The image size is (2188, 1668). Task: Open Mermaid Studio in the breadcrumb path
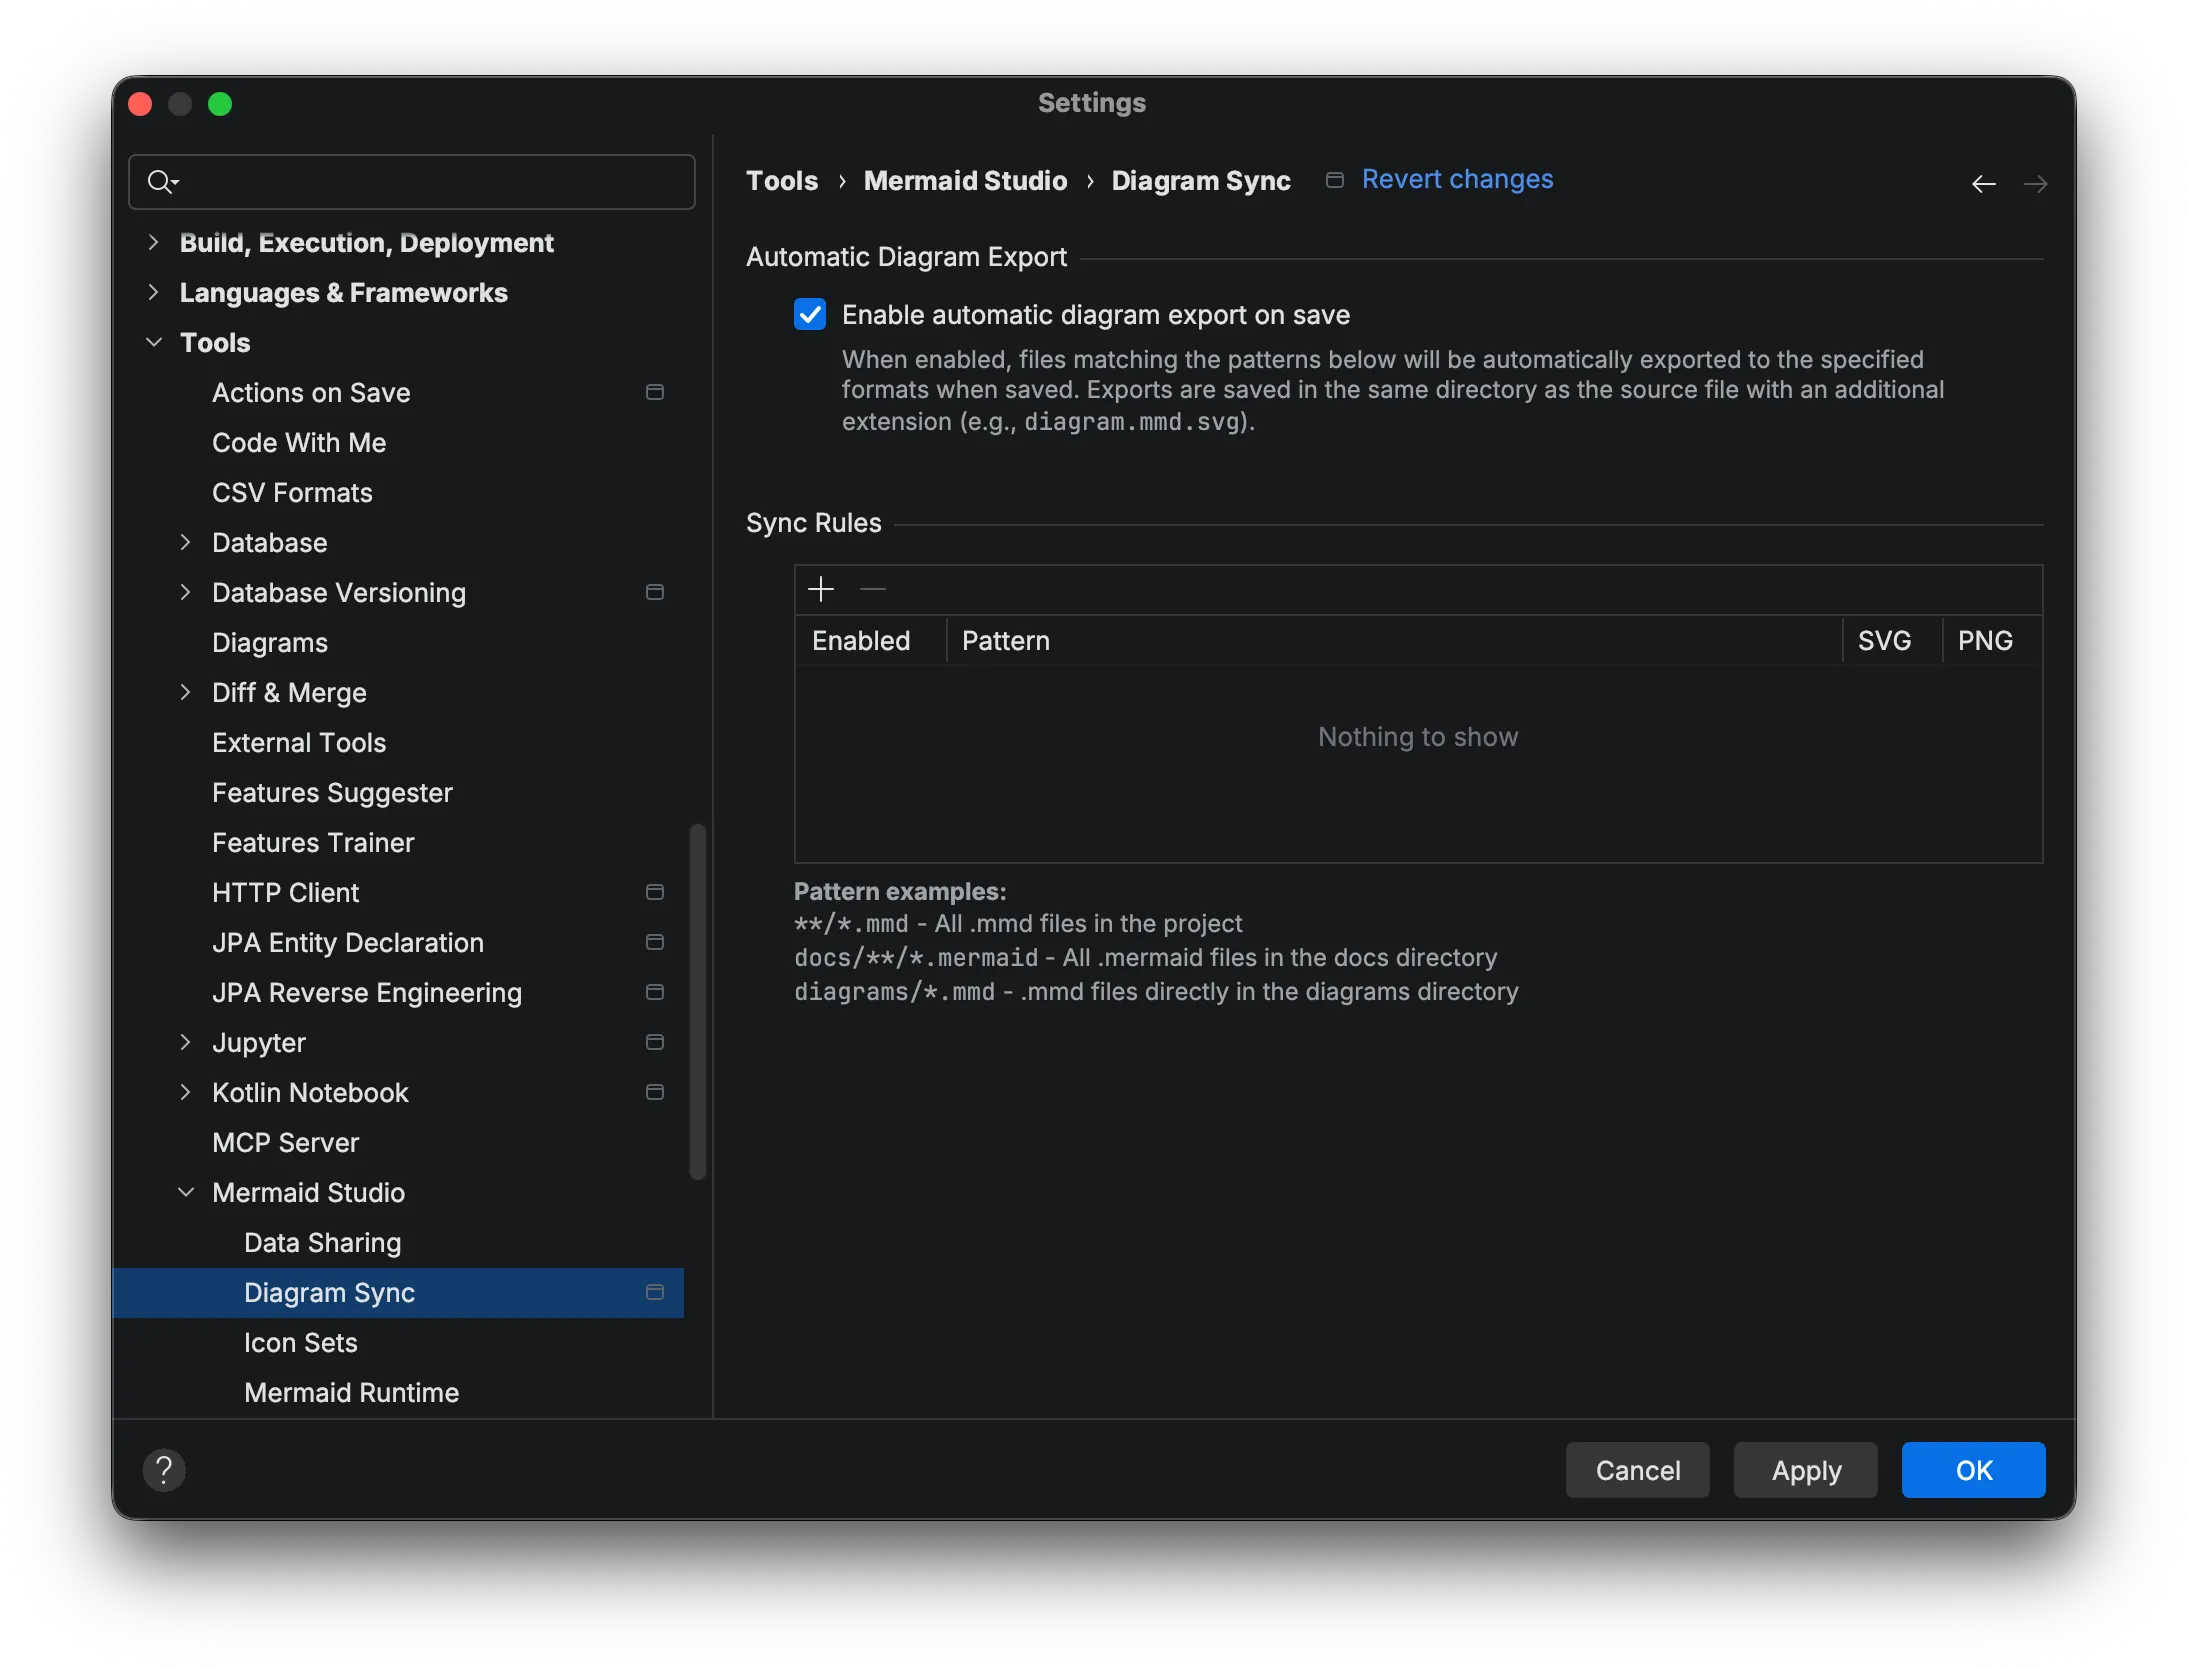pyautogui.click(x=965, y=180)
